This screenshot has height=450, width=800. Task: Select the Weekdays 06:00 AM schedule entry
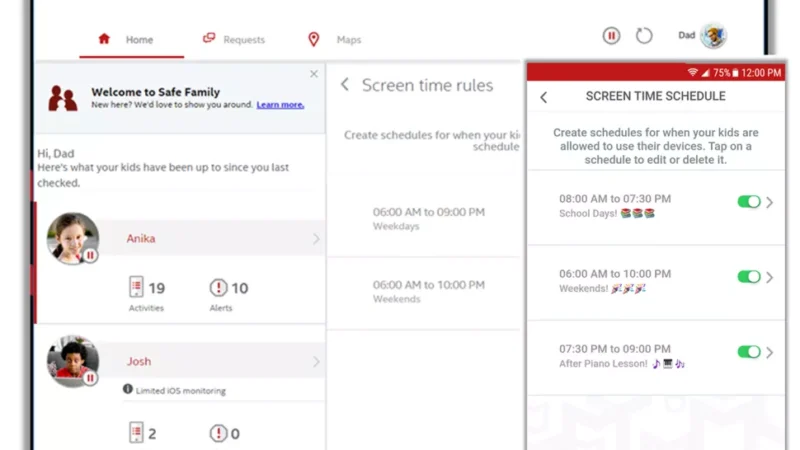pyautogui.click(x=428, y=219)
